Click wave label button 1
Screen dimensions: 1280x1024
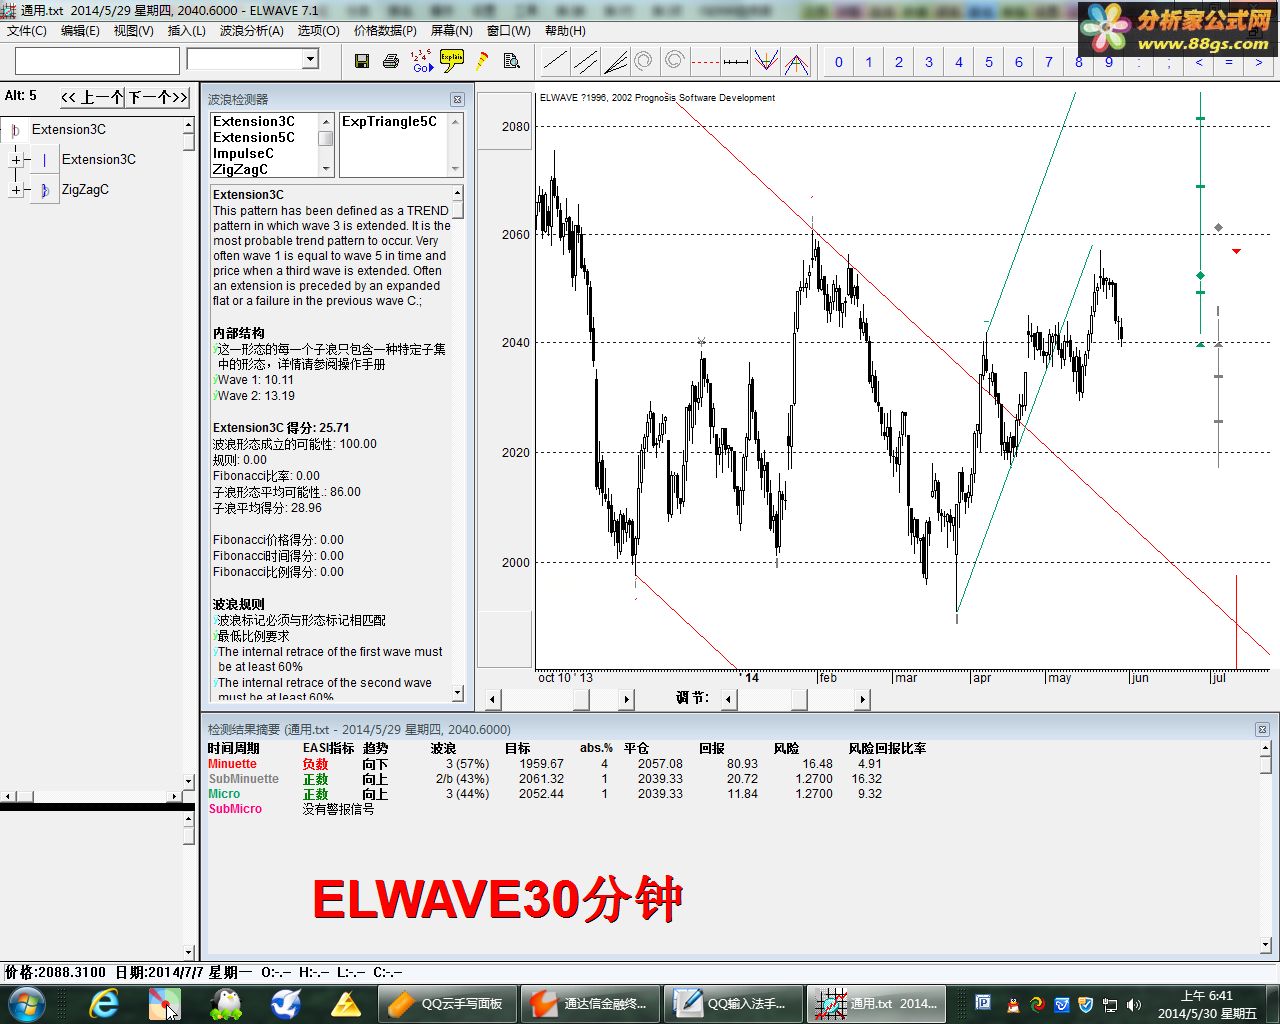(x=869, y=62)
